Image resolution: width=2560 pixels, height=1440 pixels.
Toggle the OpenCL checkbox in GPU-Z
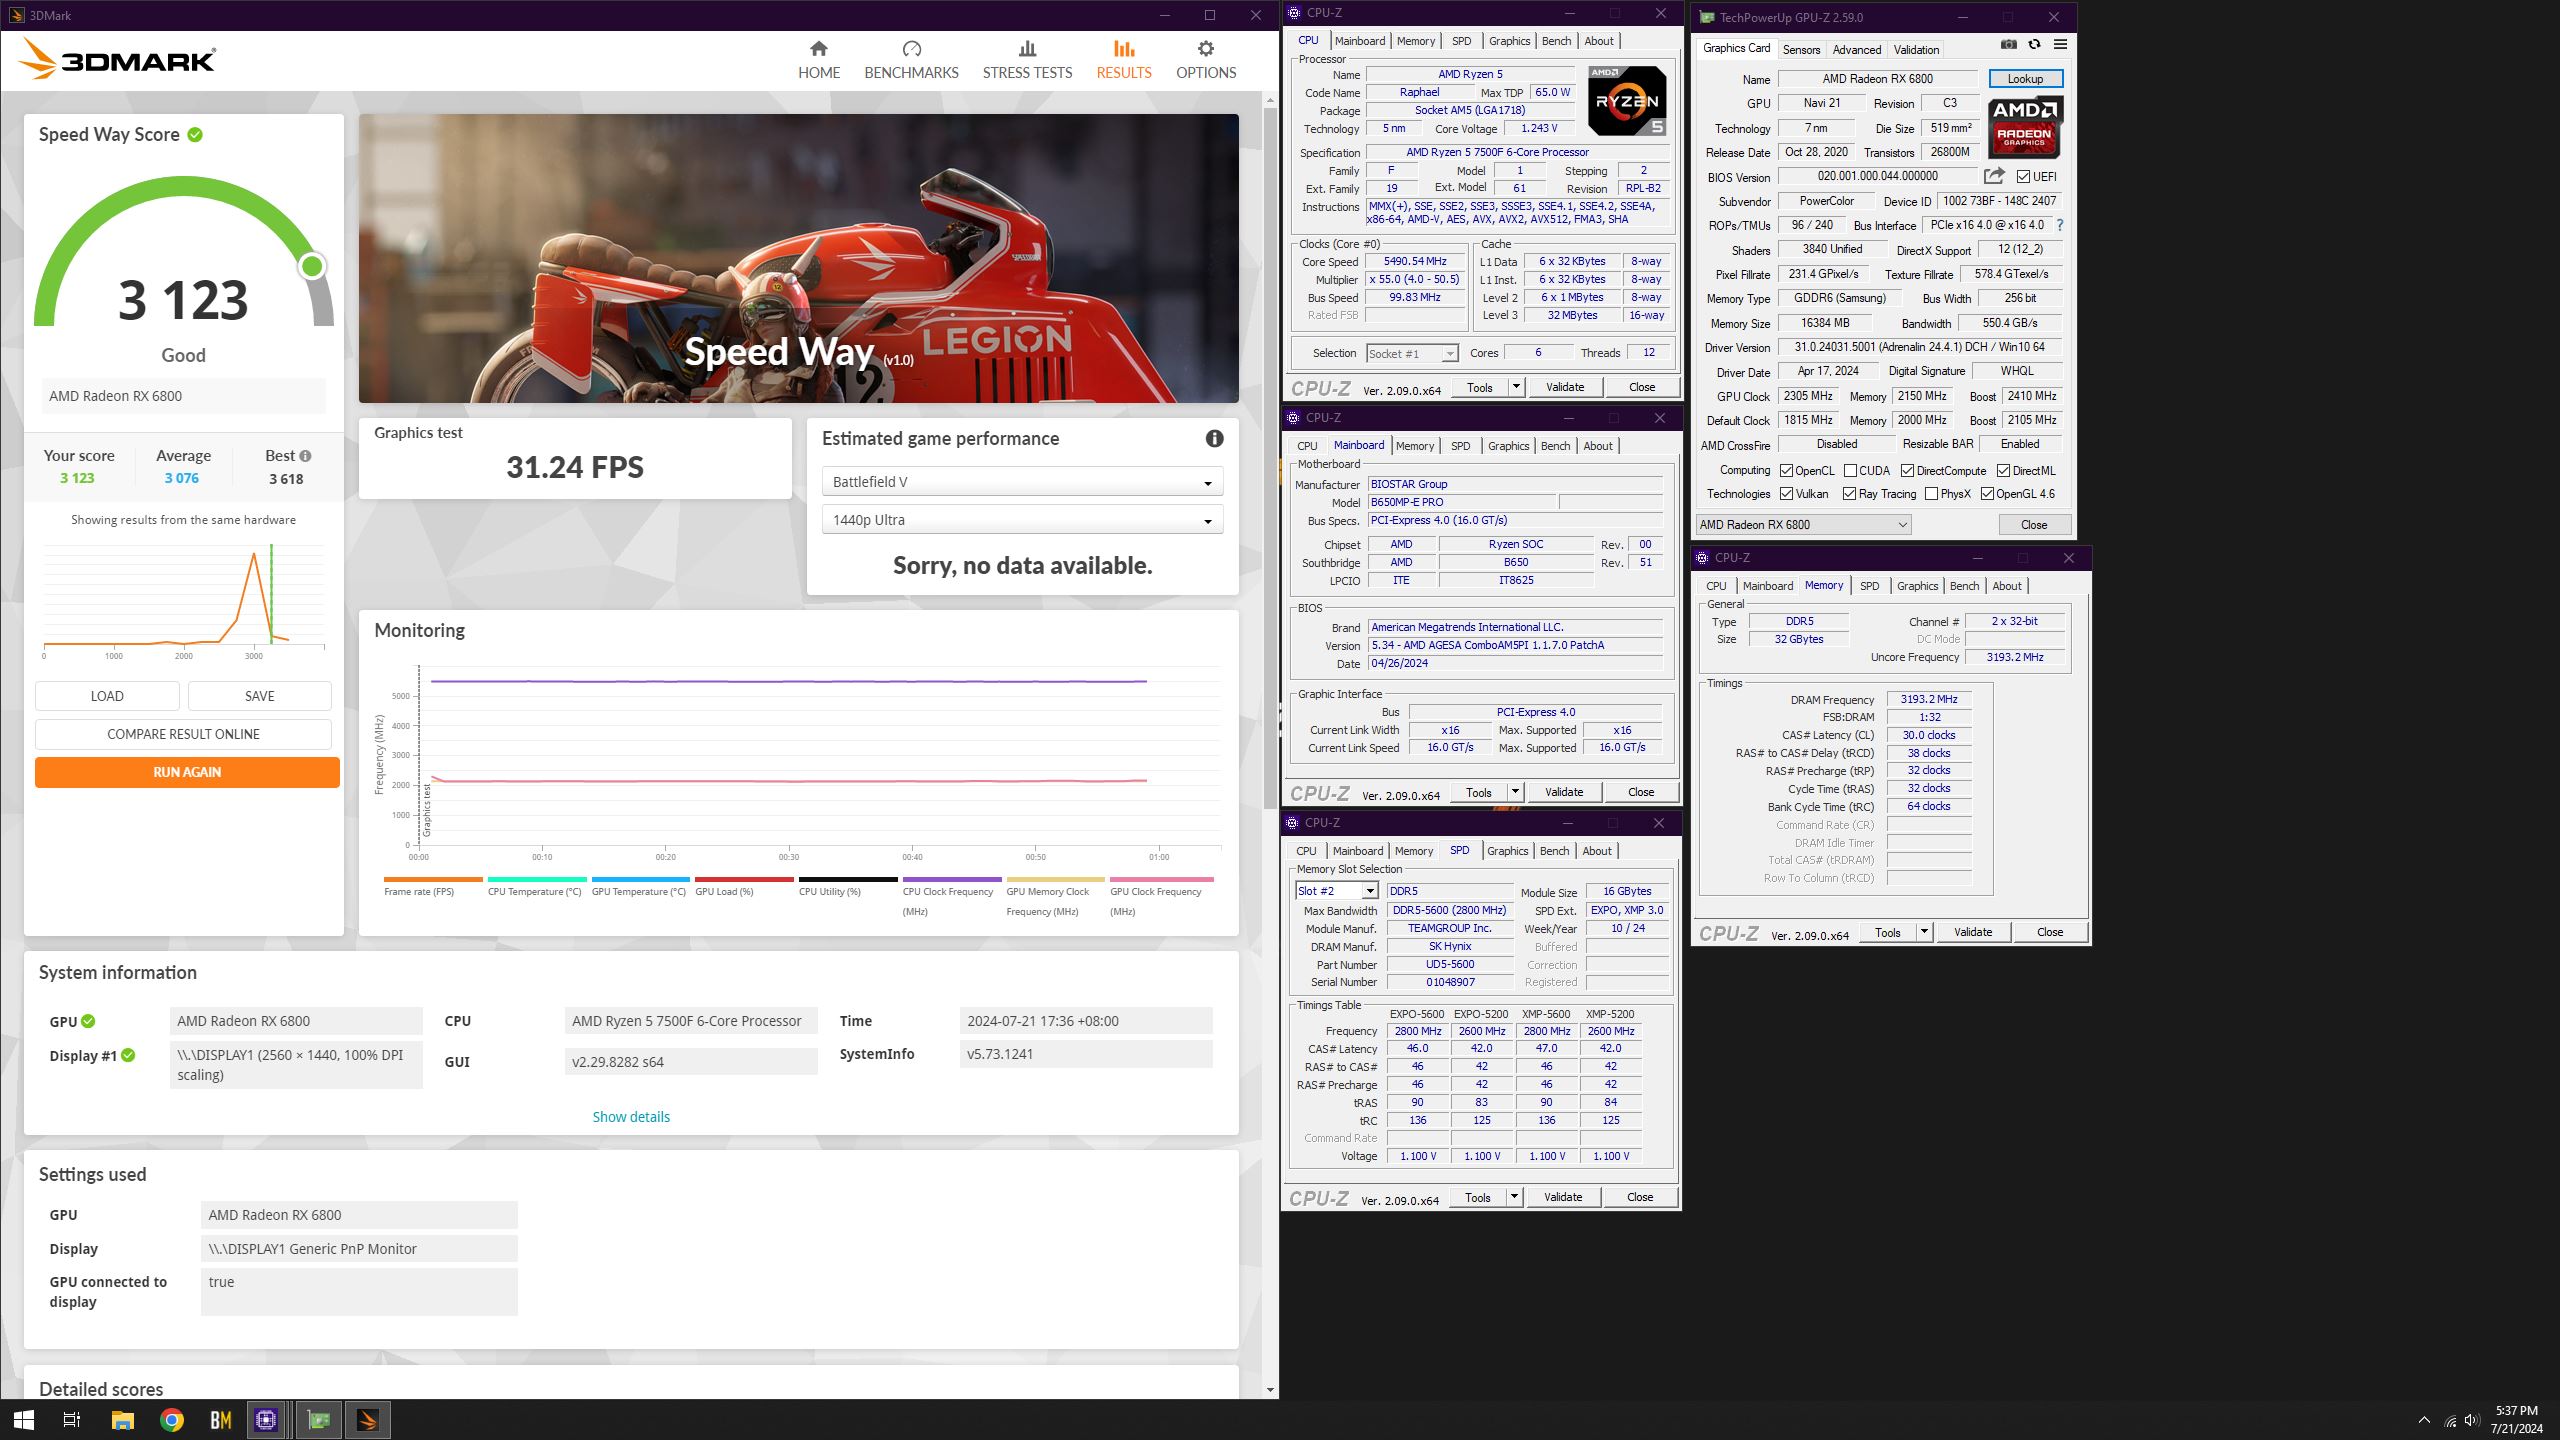click(x=1786, y=471)
